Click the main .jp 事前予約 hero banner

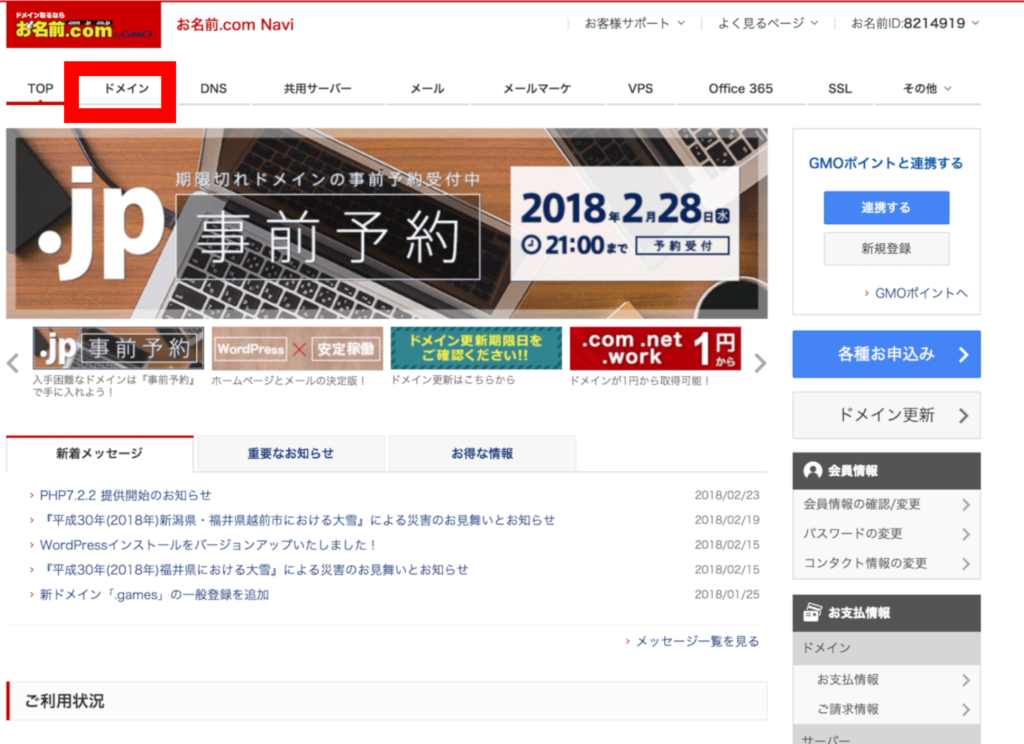coord(387,223)
